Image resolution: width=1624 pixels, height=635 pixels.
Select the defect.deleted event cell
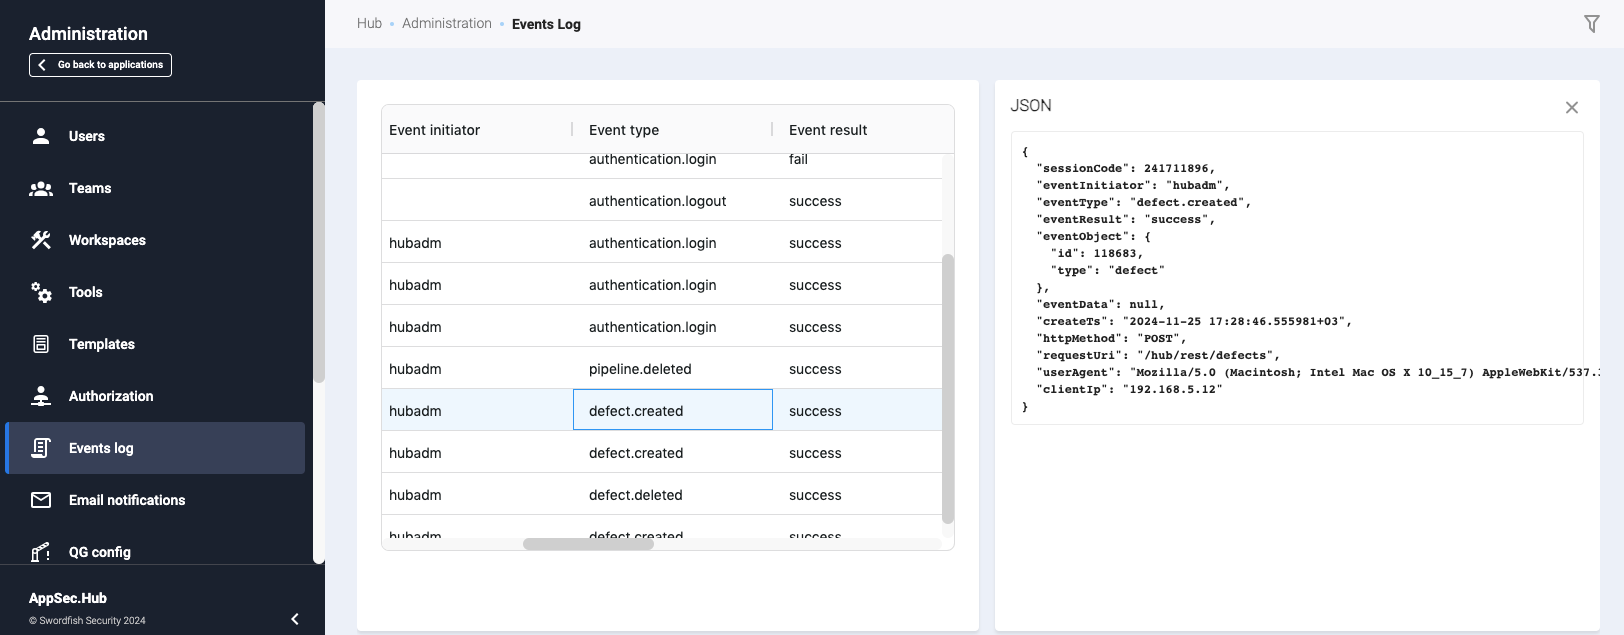click(636, 495)
